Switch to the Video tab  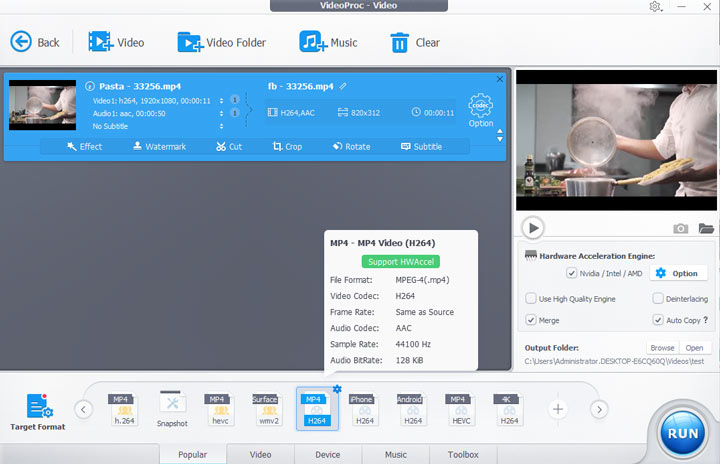(260, 454)
